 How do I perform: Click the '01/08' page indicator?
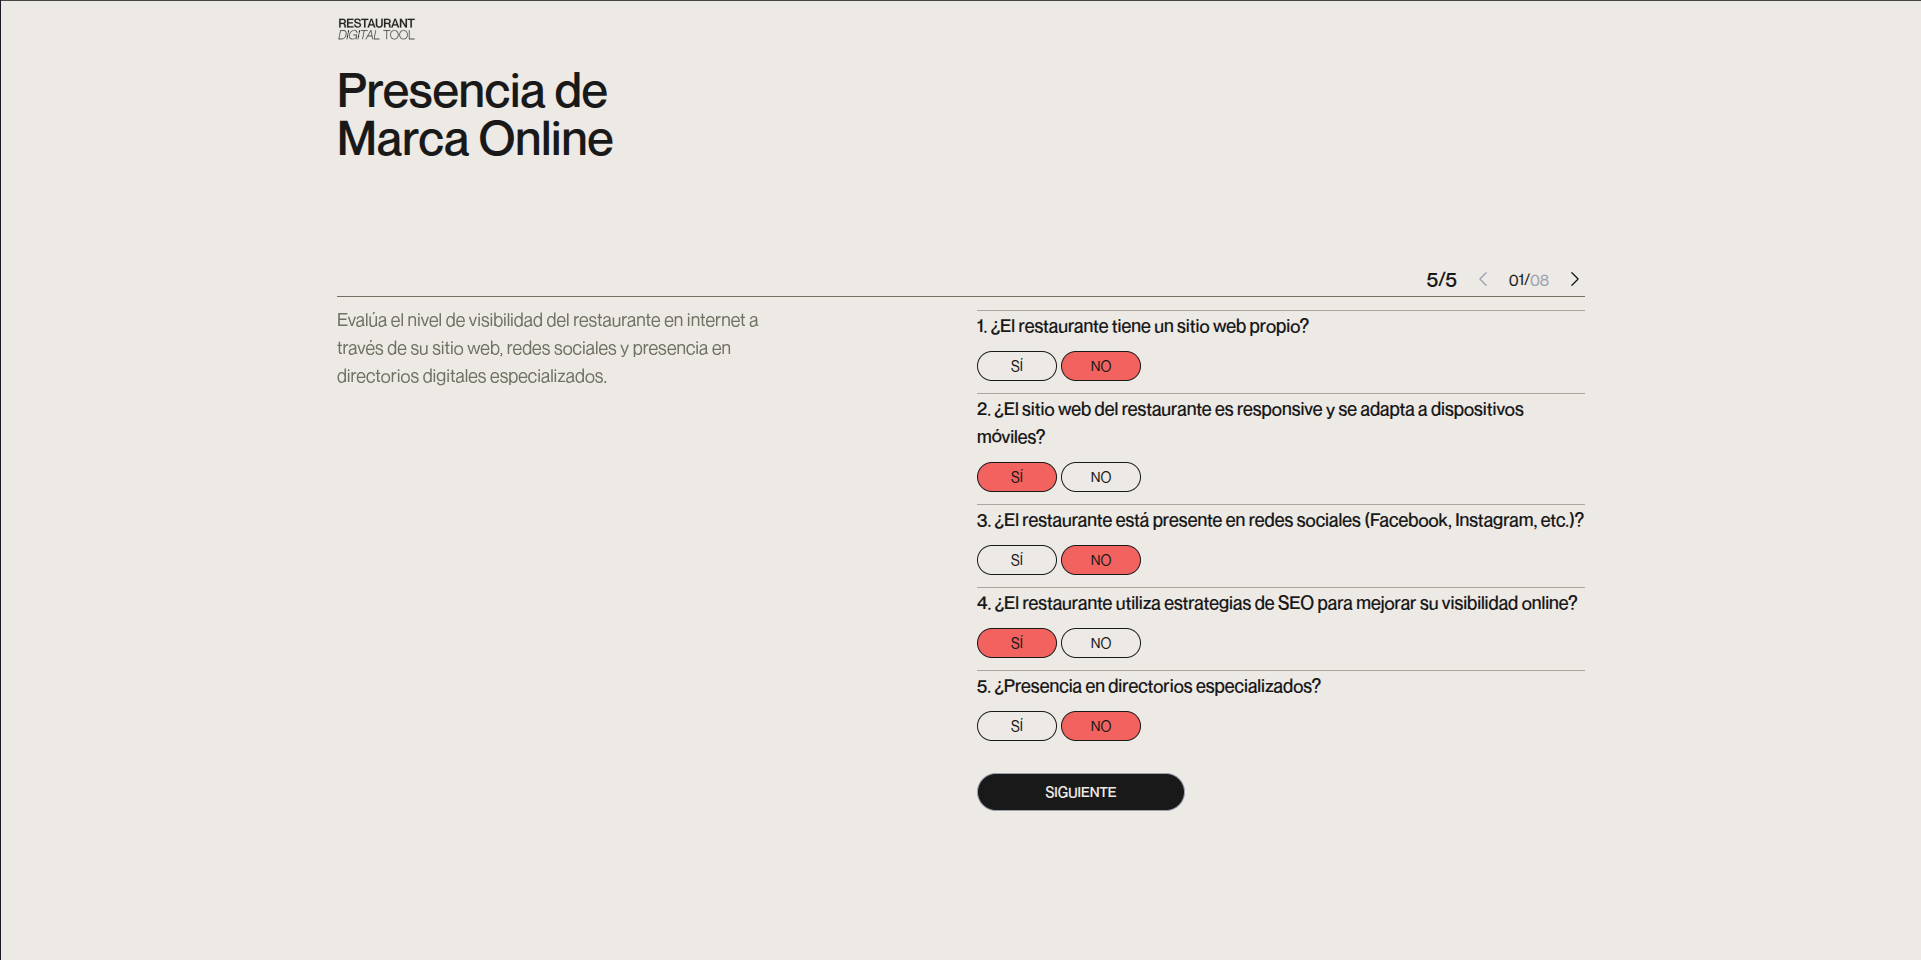coord(1528,280)
